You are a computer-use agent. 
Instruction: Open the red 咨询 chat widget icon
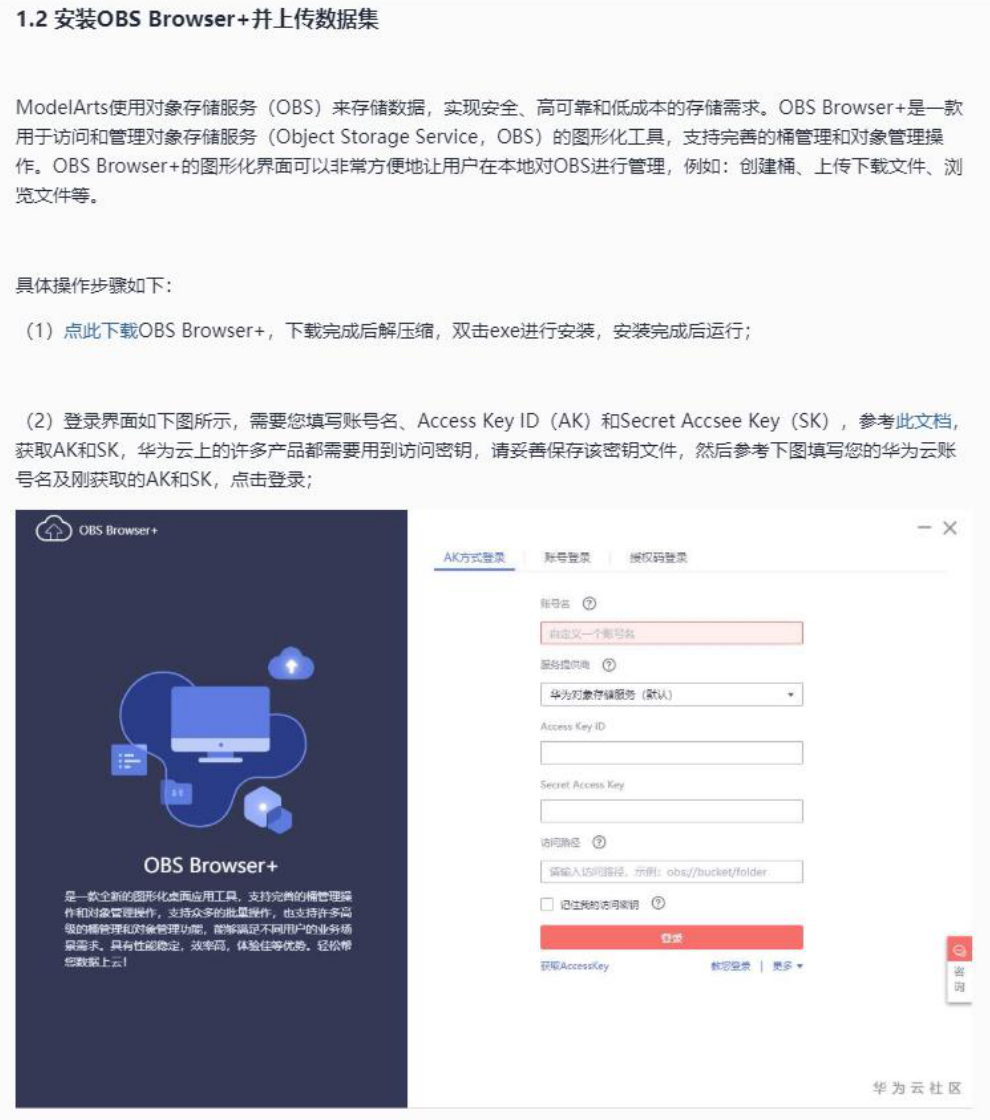tap(959, 950)
